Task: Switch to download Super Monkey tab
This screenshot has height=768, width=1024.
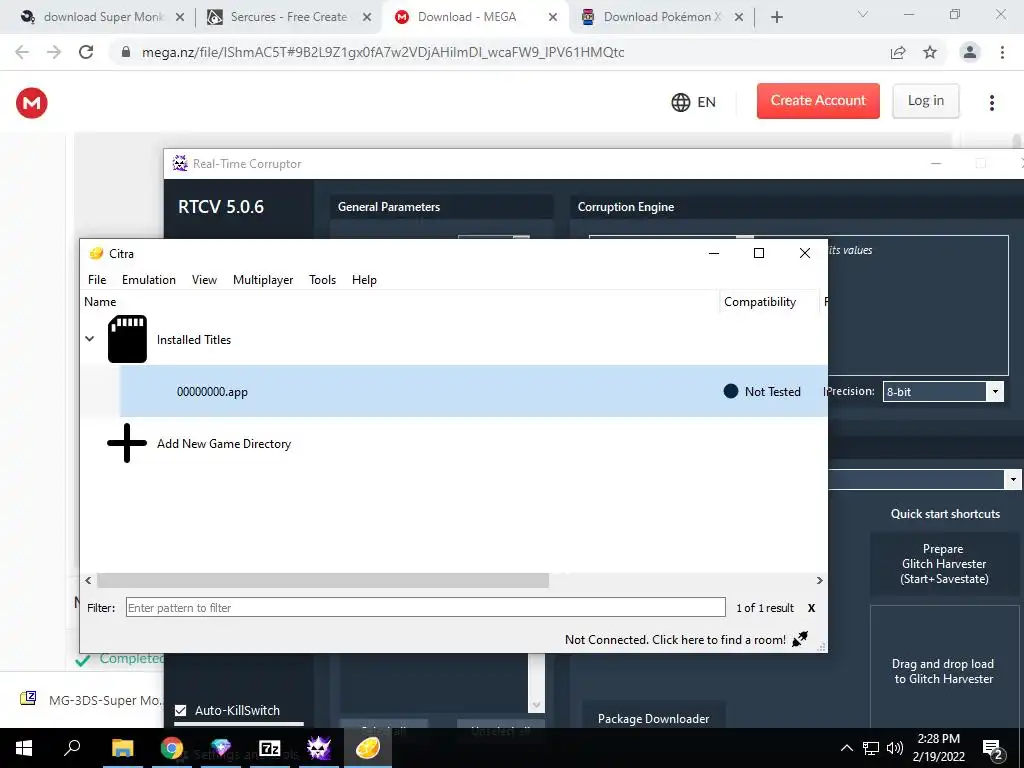Action: coord(101,17)
